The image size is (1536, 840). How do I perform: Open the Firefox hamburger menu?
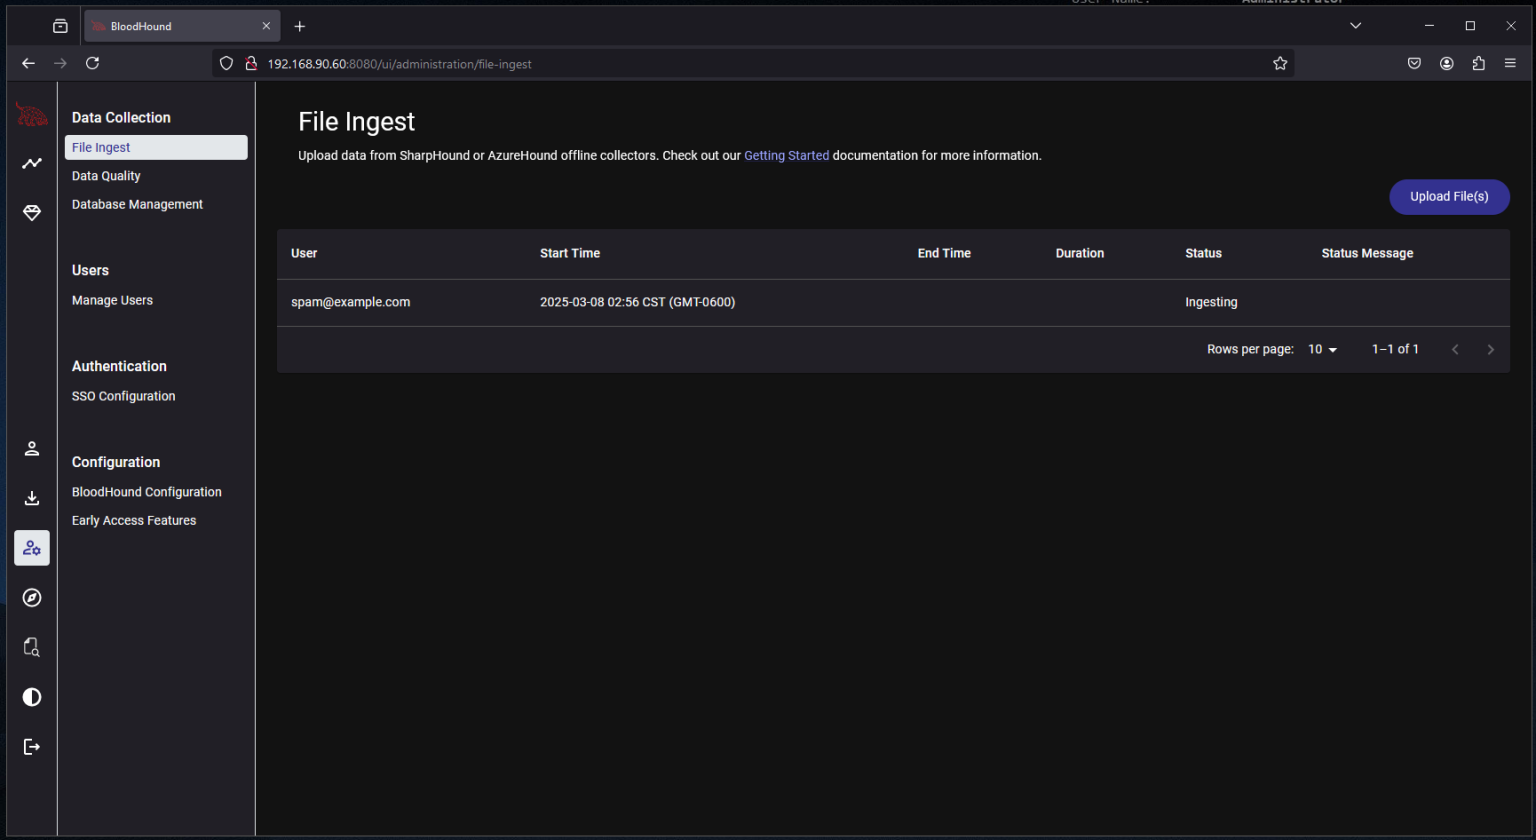[1510, 63]
